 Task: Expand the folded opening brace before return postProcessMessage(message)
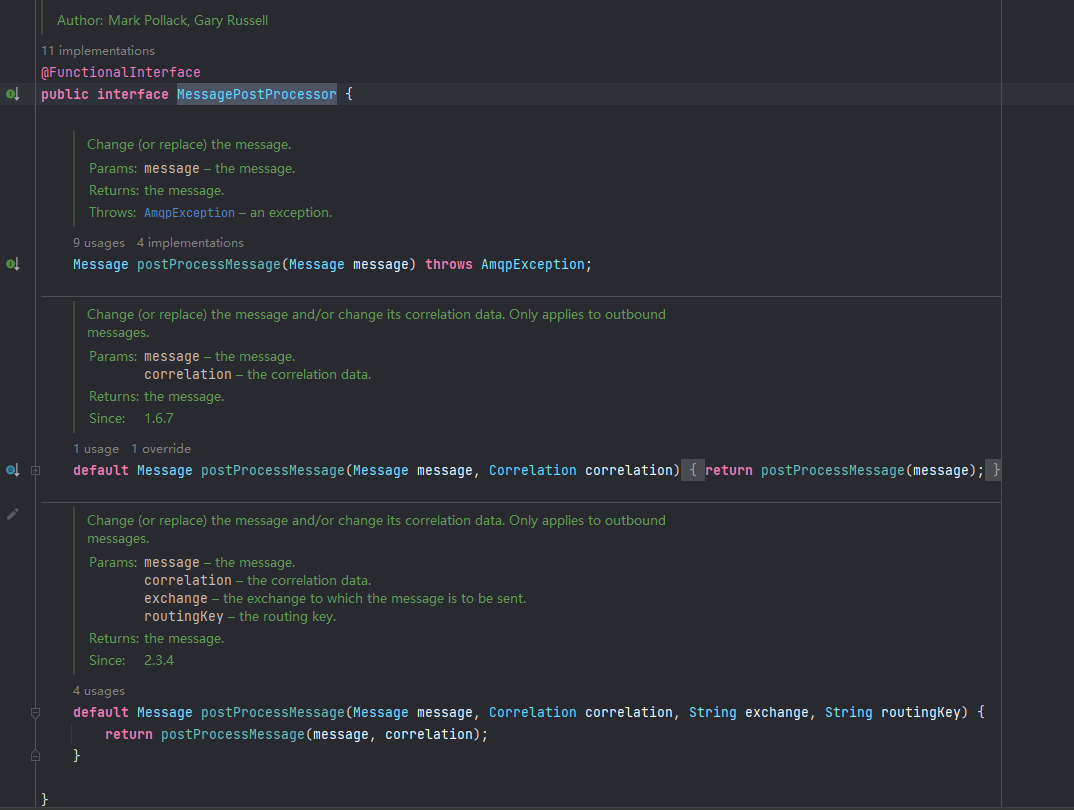[692, 470]
